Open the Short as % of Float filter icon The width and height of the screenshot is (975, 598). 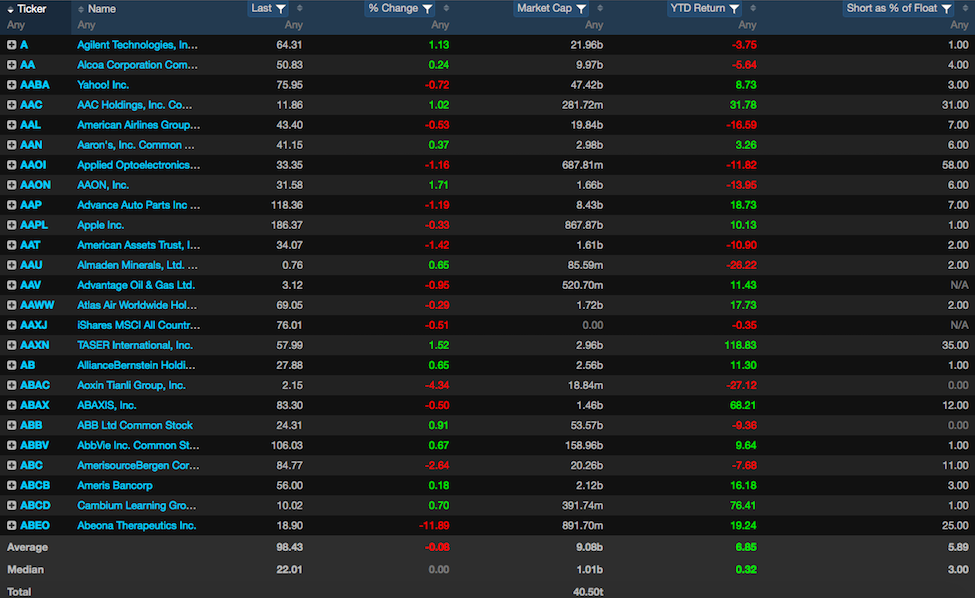(946, 9)
